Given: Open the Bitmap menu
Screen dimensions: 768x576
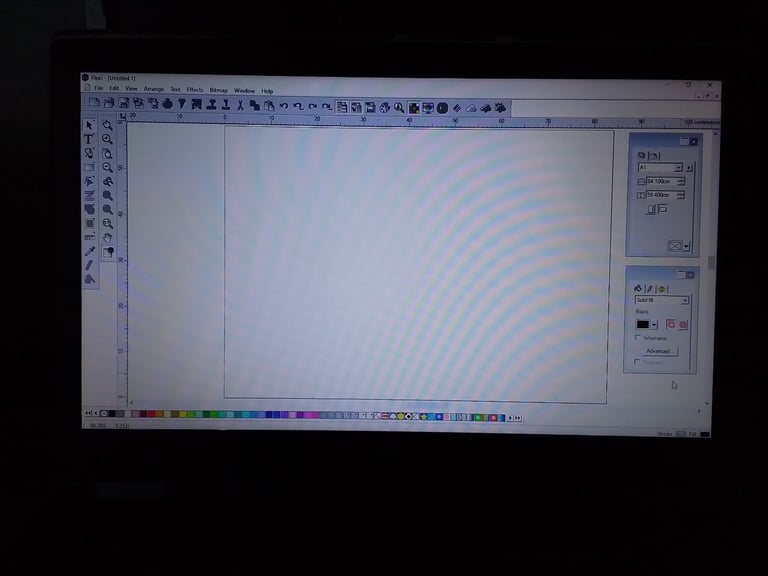Looking at the screenshot, I should click(218, 90).
